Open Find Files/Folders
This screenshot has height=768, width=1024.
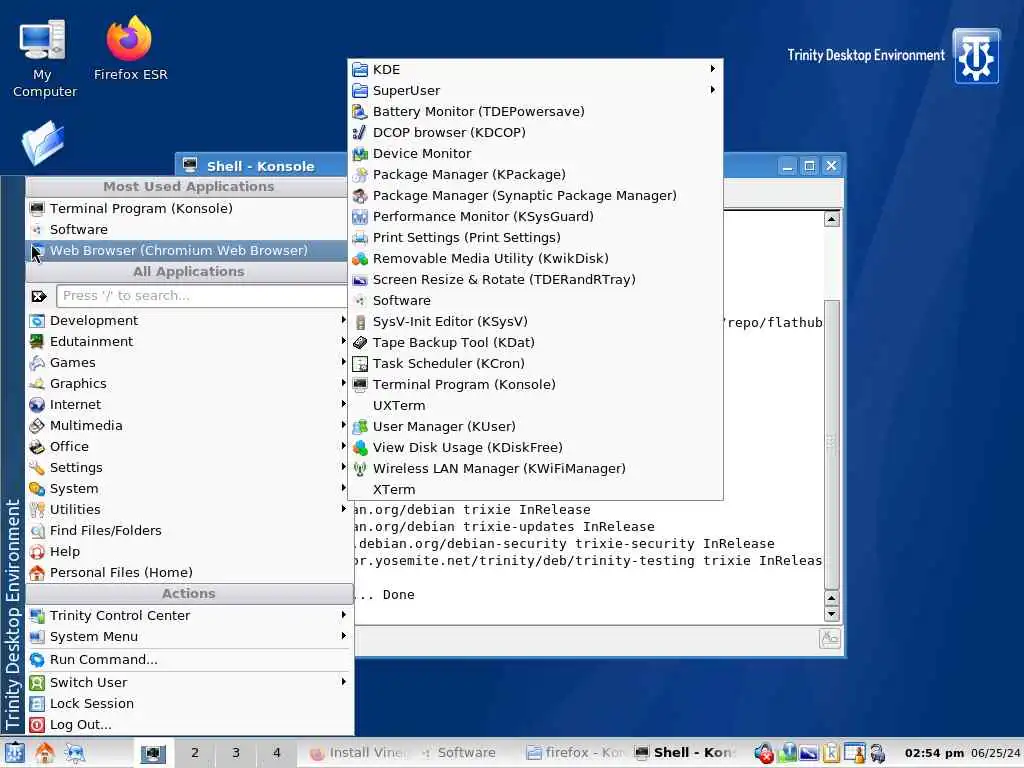tap(189, 530)
